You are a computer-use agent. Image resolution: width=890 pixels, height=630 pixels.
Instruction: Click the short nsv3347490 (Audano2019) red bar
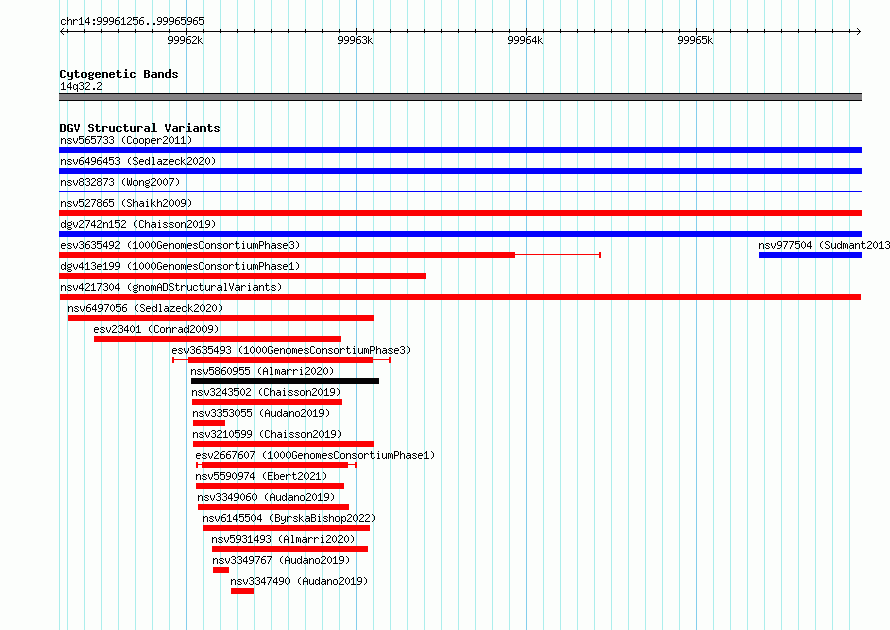(x=242, y=591)
